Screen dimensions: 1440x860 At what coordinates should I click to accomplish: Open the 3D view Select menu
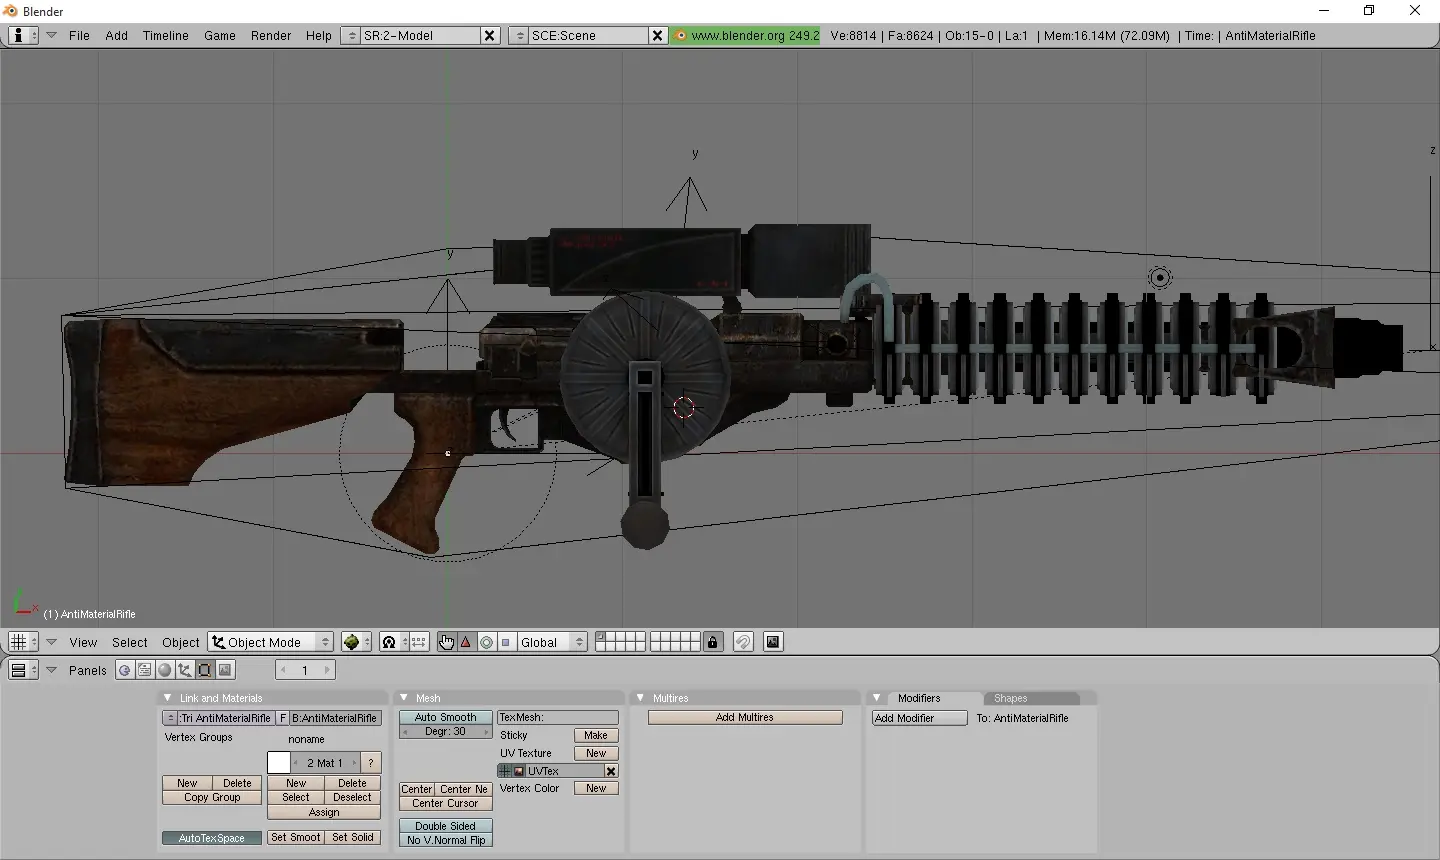(130, 642)
